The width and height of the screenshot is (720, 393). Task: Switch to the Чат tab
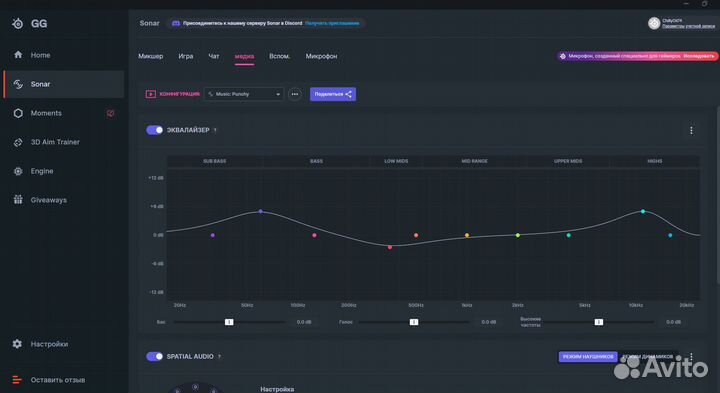pos(214,56)
